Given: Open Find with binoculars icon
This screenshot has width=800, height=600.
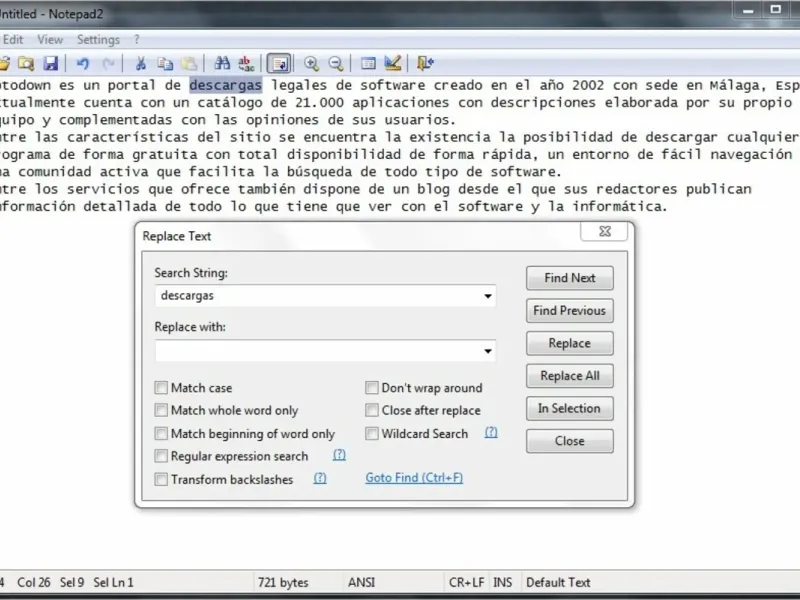Looking at the screenshot, I should pyautogui.click(x=222, y=63).
